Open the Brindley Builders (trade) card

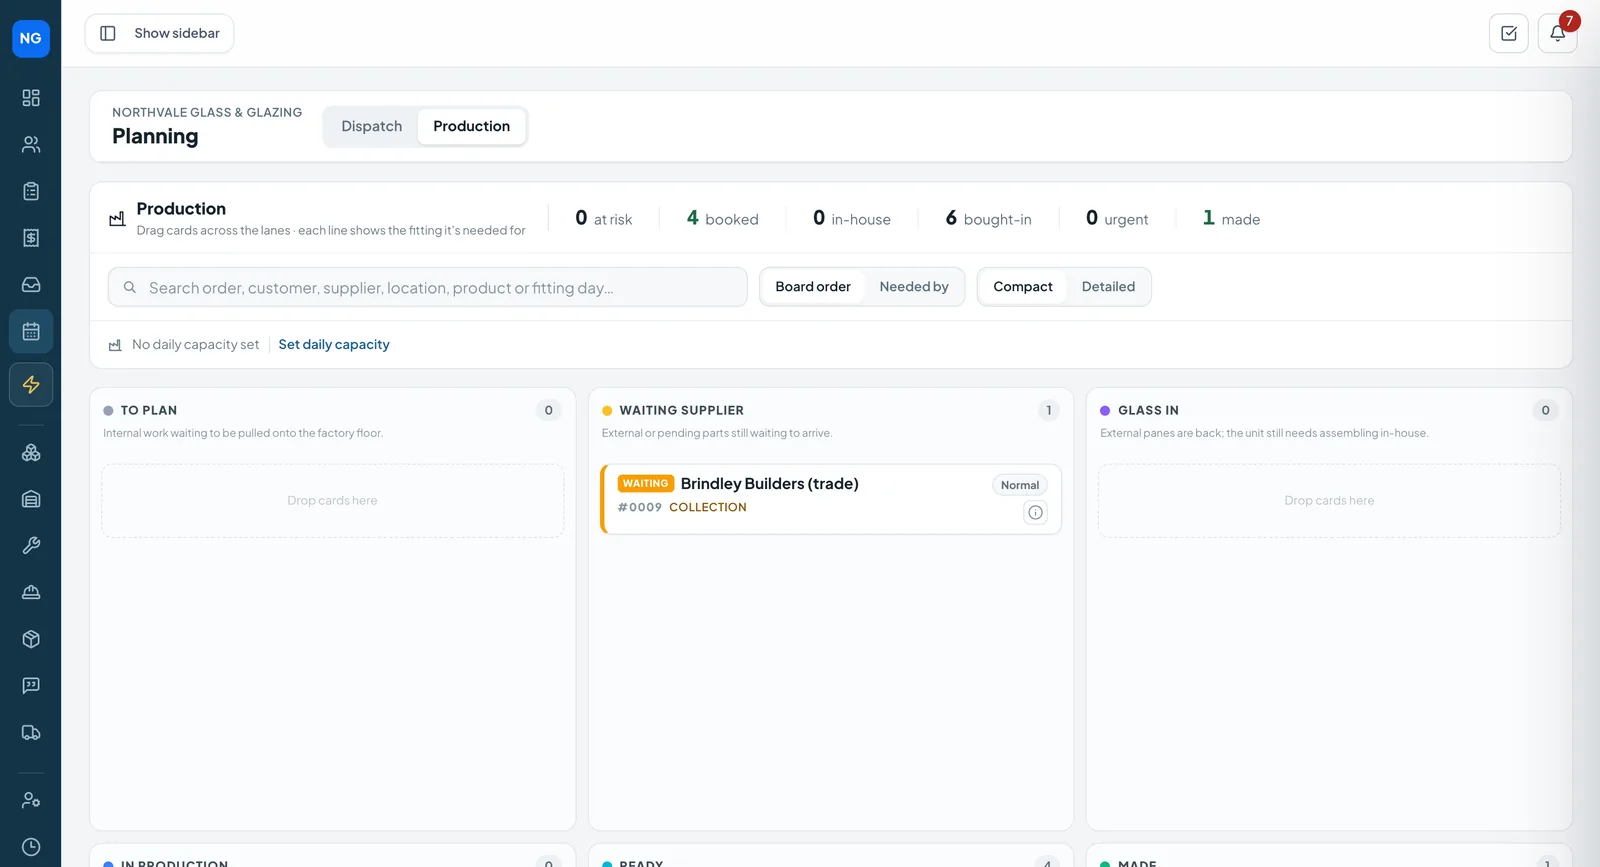point(831,499)
